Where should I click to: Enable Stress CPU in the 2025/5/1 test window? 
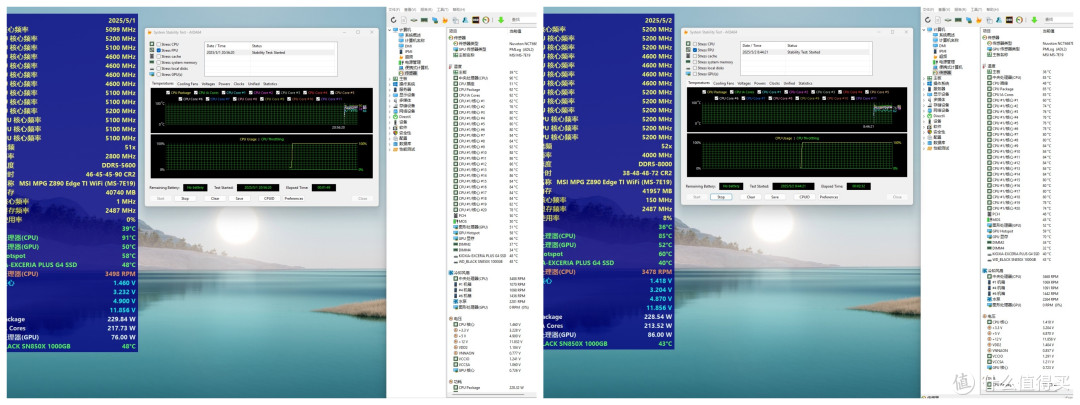click(158, 44)
